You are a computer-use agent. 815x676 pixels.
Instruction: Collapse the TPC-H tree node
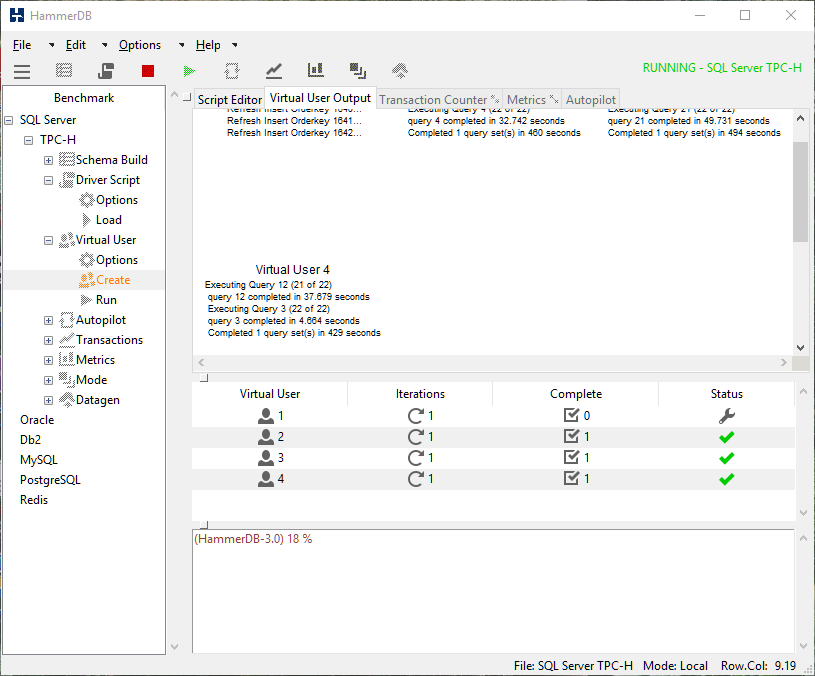[x=29, y=140]
